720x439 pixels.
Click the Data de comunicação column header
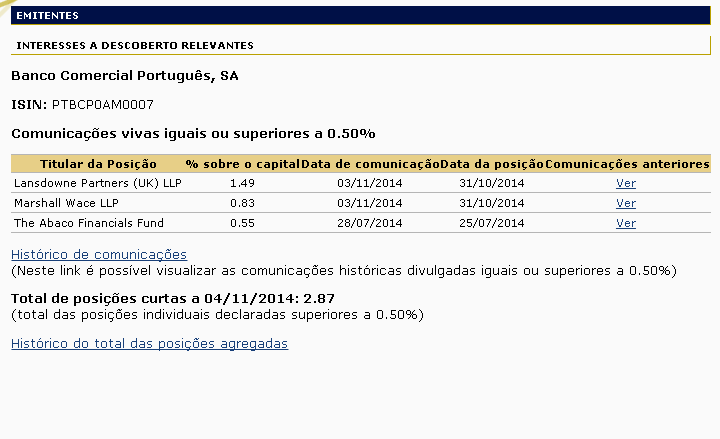click(370, 164)
